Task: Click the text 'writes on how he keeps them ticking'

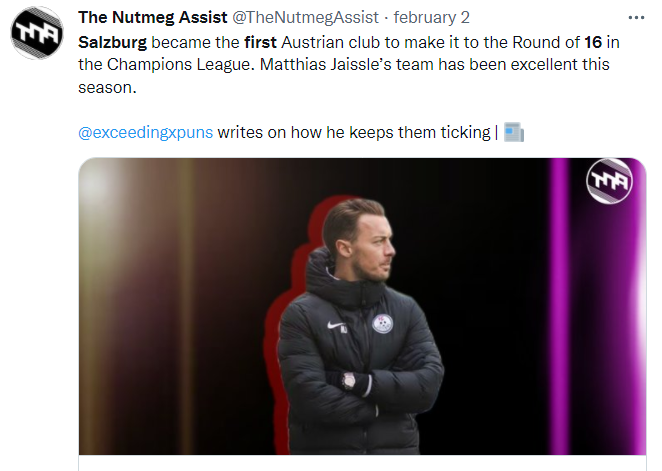Action: tap(354, 133)
